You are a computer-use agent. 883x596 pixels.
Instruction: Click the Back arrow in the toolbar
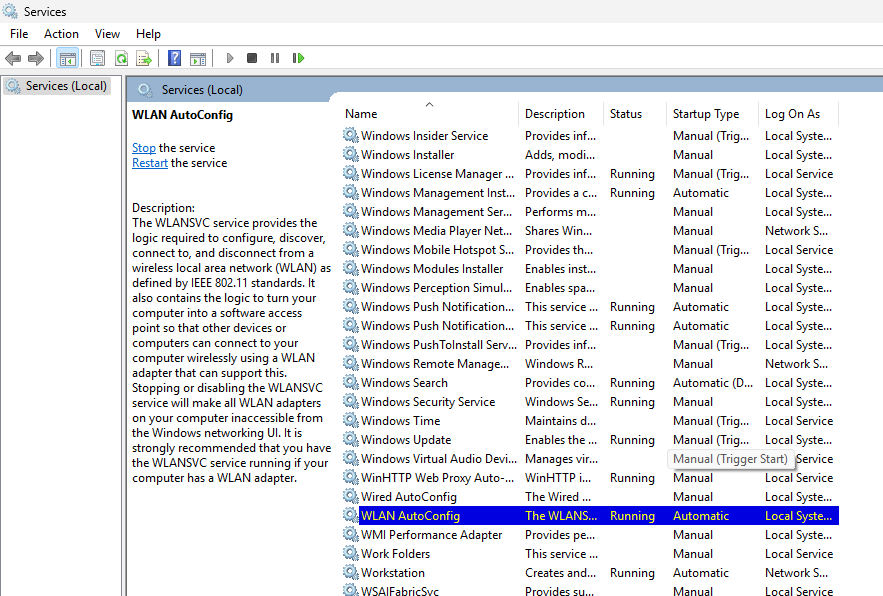pyautogui.click(x=13, y=59)
